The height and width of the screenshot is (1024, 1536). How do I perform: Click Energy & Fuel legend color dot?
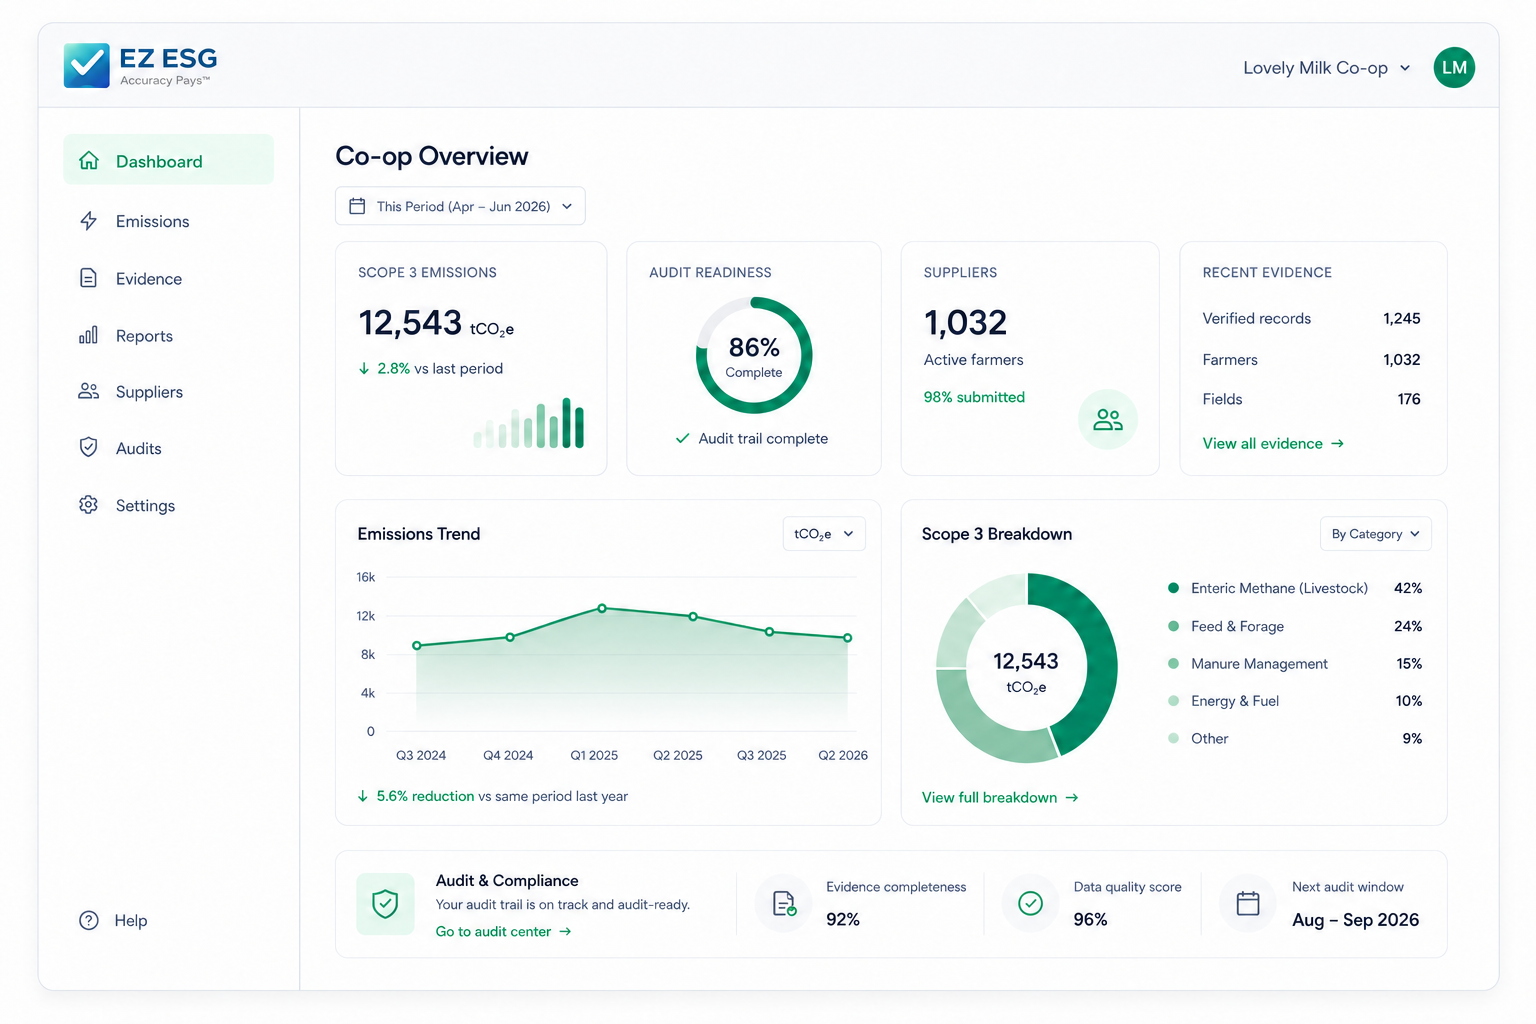(x=1173, y=700)
